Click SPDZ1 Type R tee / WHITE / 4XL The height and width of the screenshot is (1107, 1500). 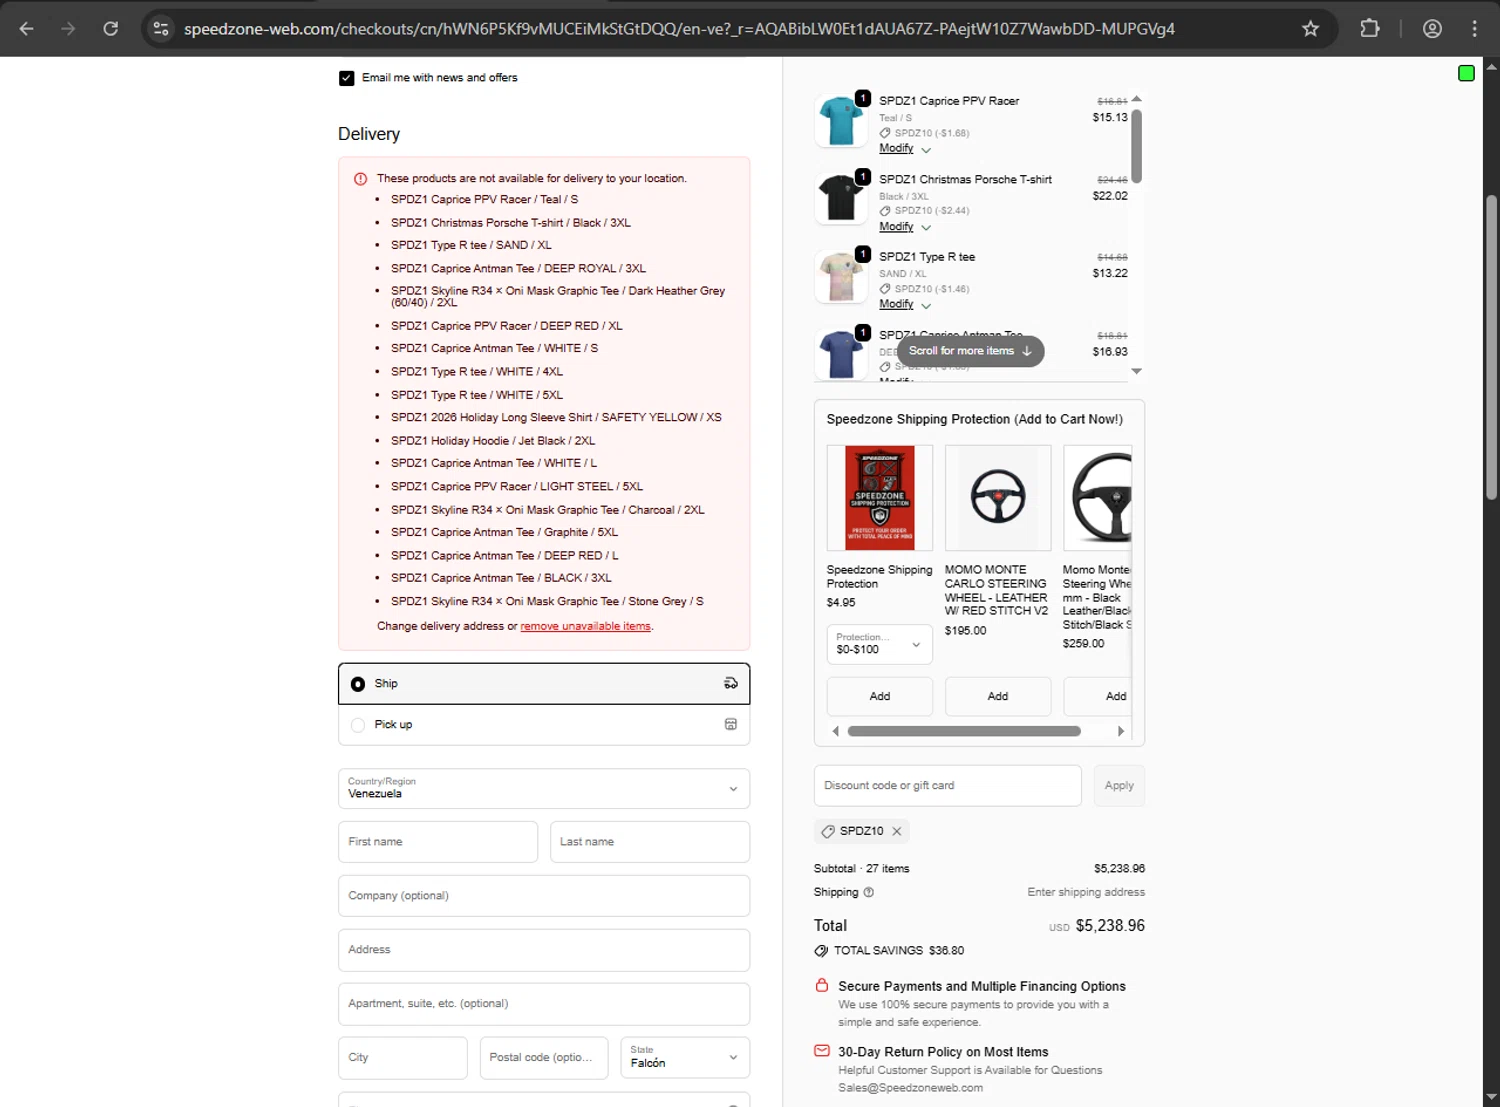(477, 372)
